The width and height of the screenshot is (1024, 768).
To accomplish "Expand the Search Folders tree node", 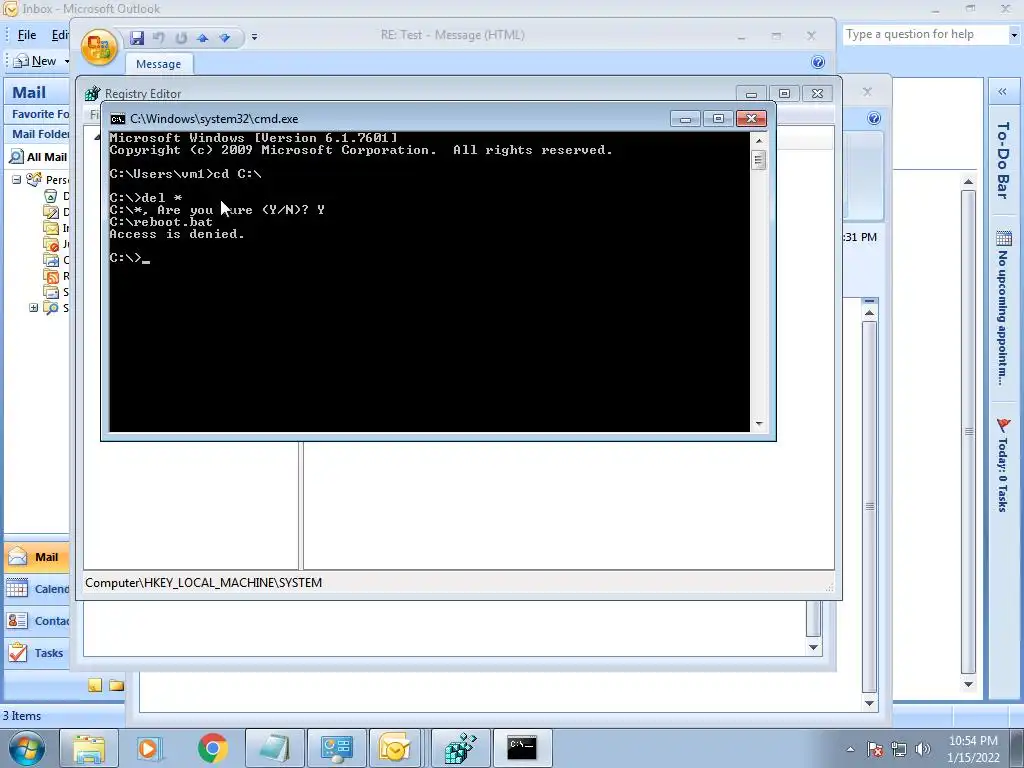I will coord(33,308).
